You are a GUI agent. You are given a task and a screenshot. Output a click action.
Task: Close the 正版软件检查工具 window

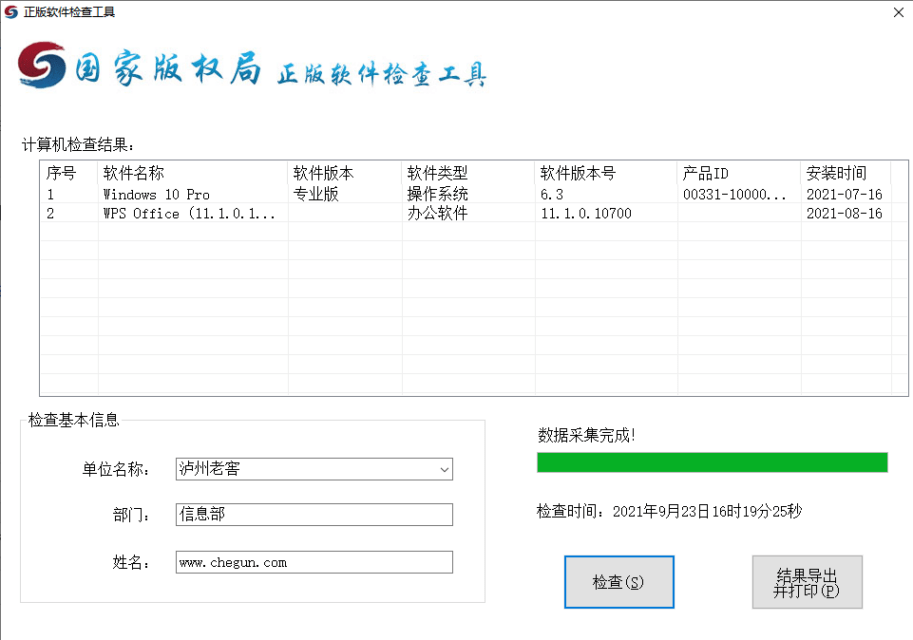[898, 12]
